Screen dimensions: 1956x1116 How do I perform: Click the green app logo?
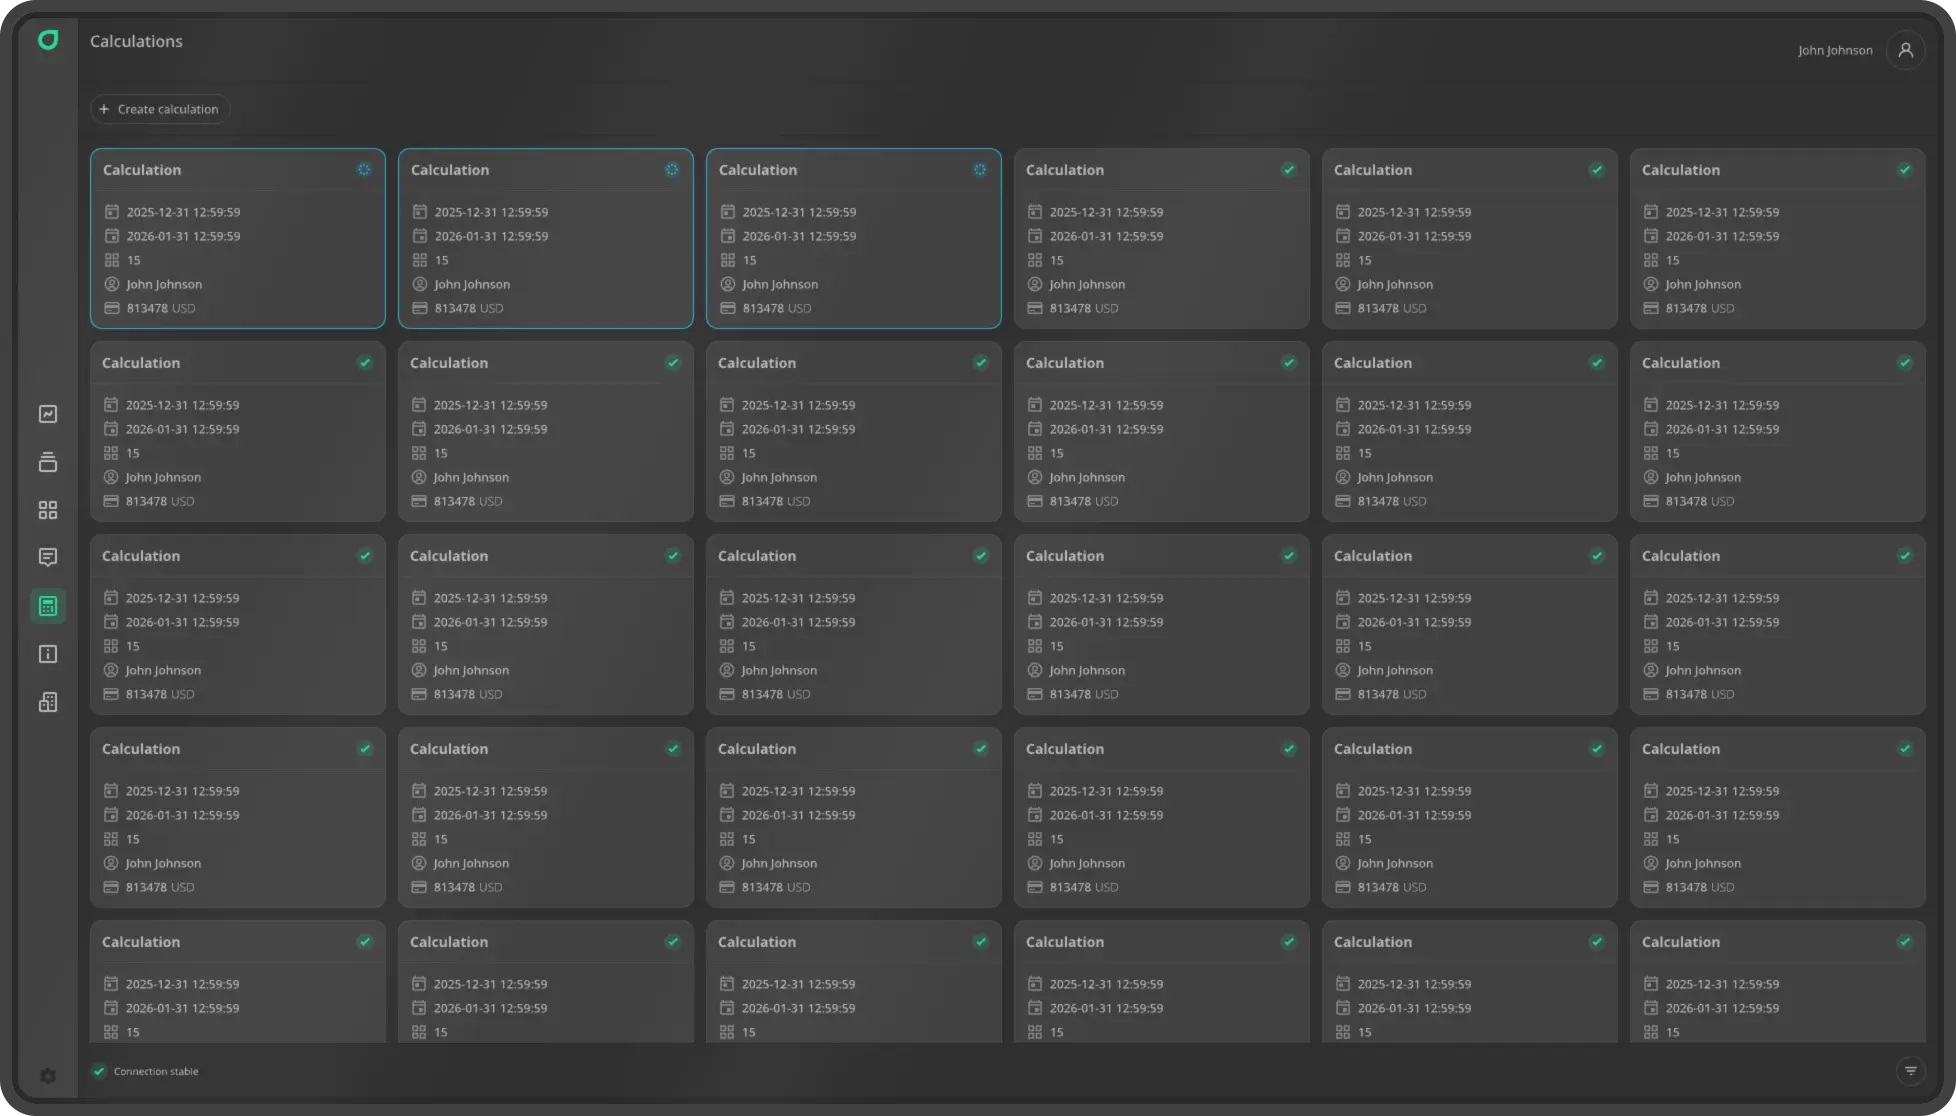coord(48,40)
